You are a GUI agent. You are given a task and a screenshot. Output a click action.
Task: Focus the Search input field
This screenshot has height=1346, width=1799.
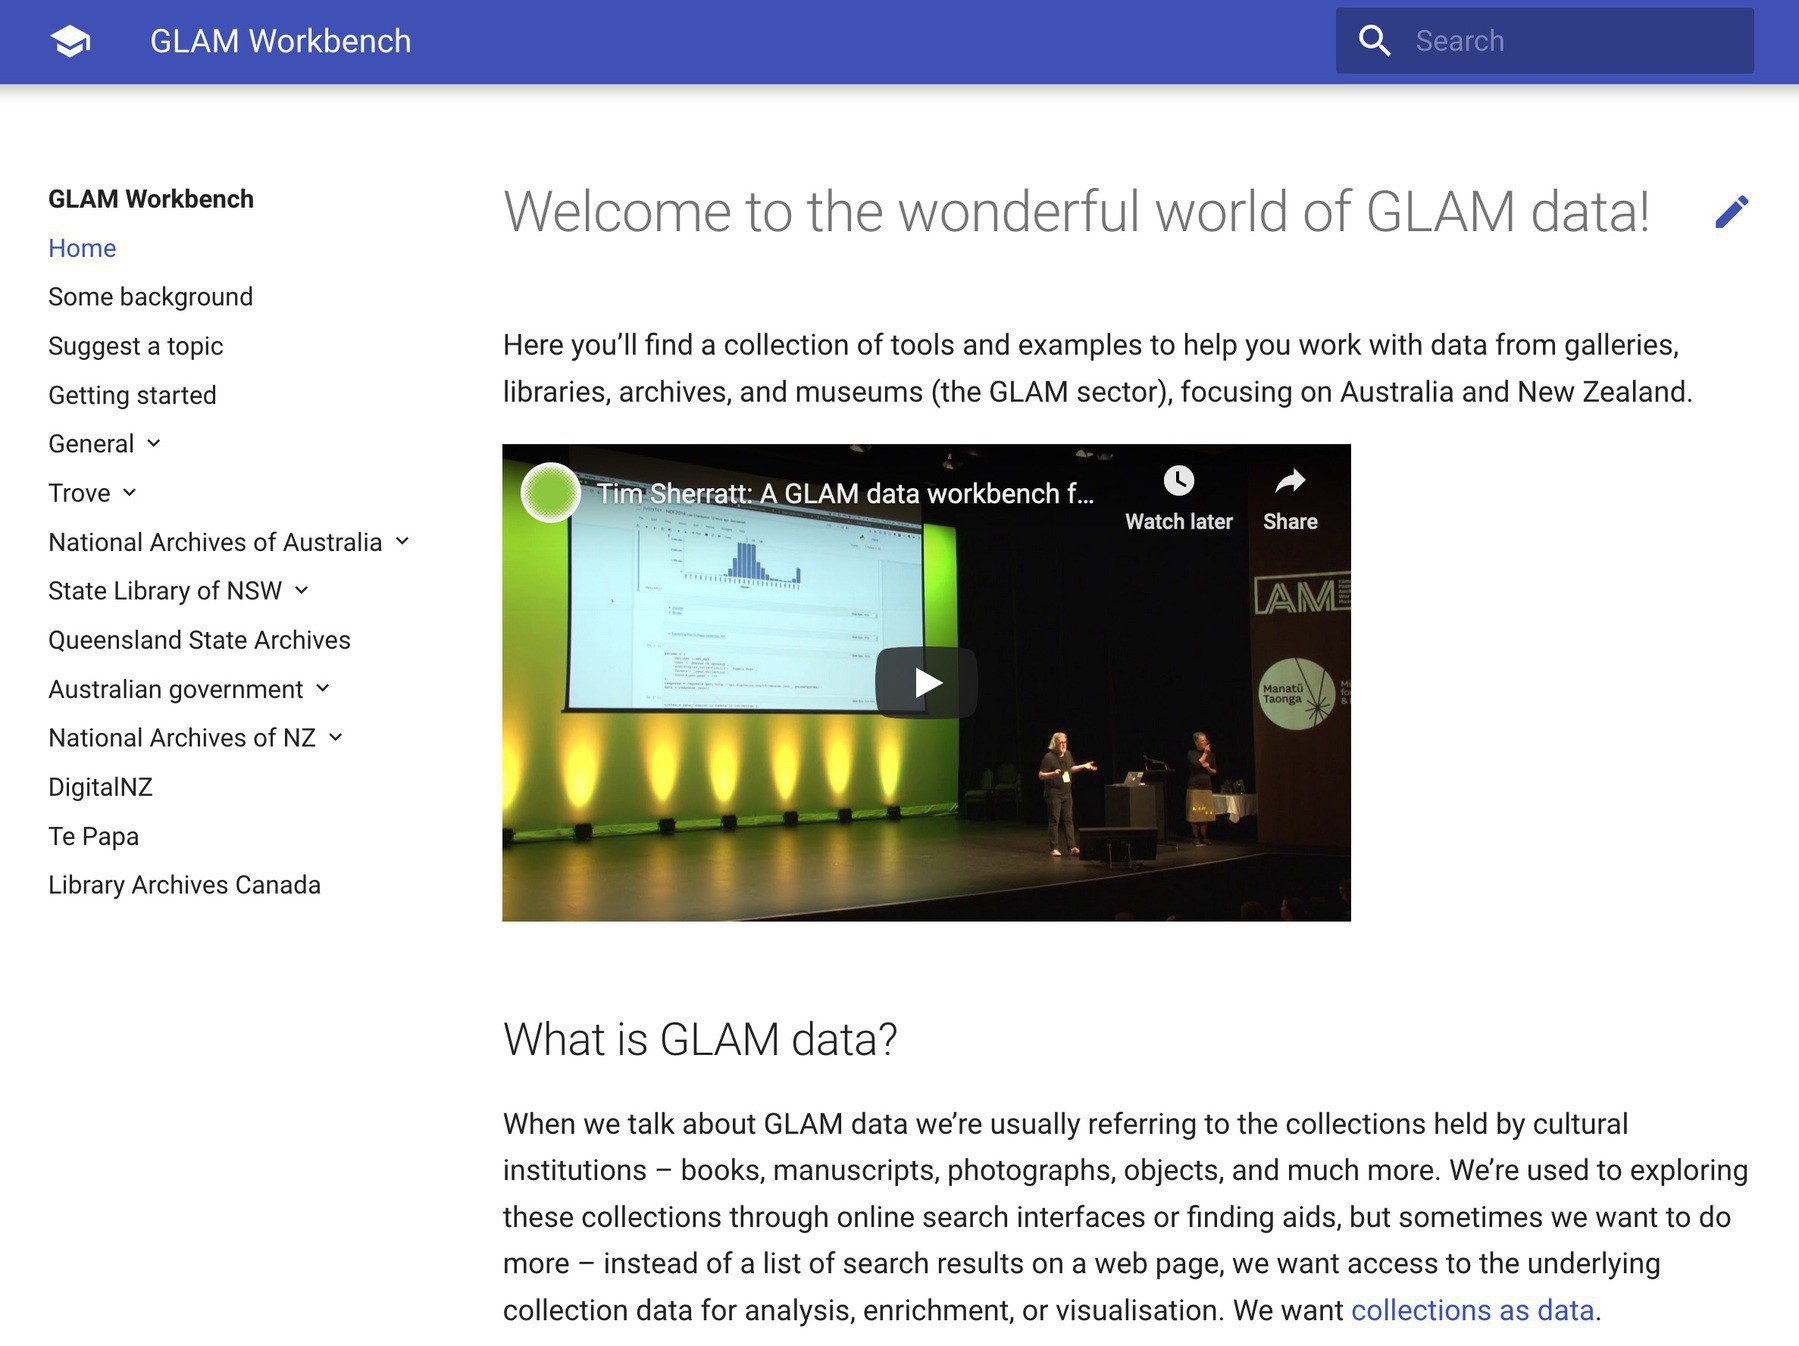1544,41
